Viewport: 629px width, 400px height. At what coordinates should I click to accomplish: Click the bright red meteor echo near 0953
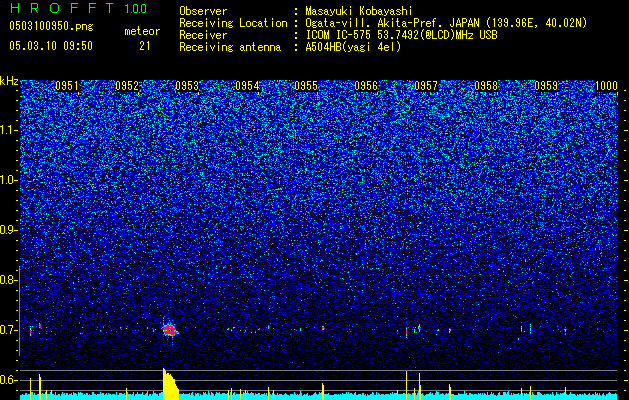pyautogui.click(x=170, y=330)
